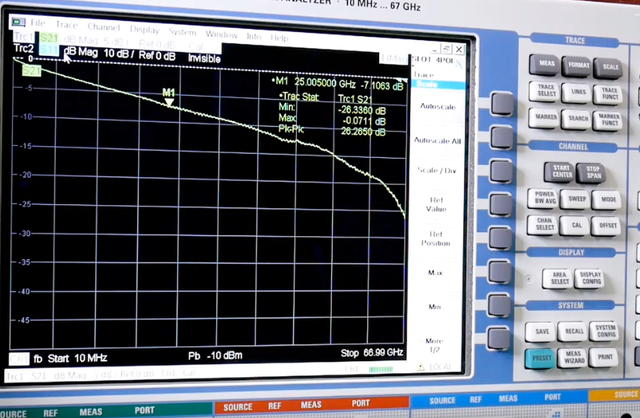The width and height of the screenshot is (640, 418).
Task: Open the System menu
Action: tap(183, 31)
